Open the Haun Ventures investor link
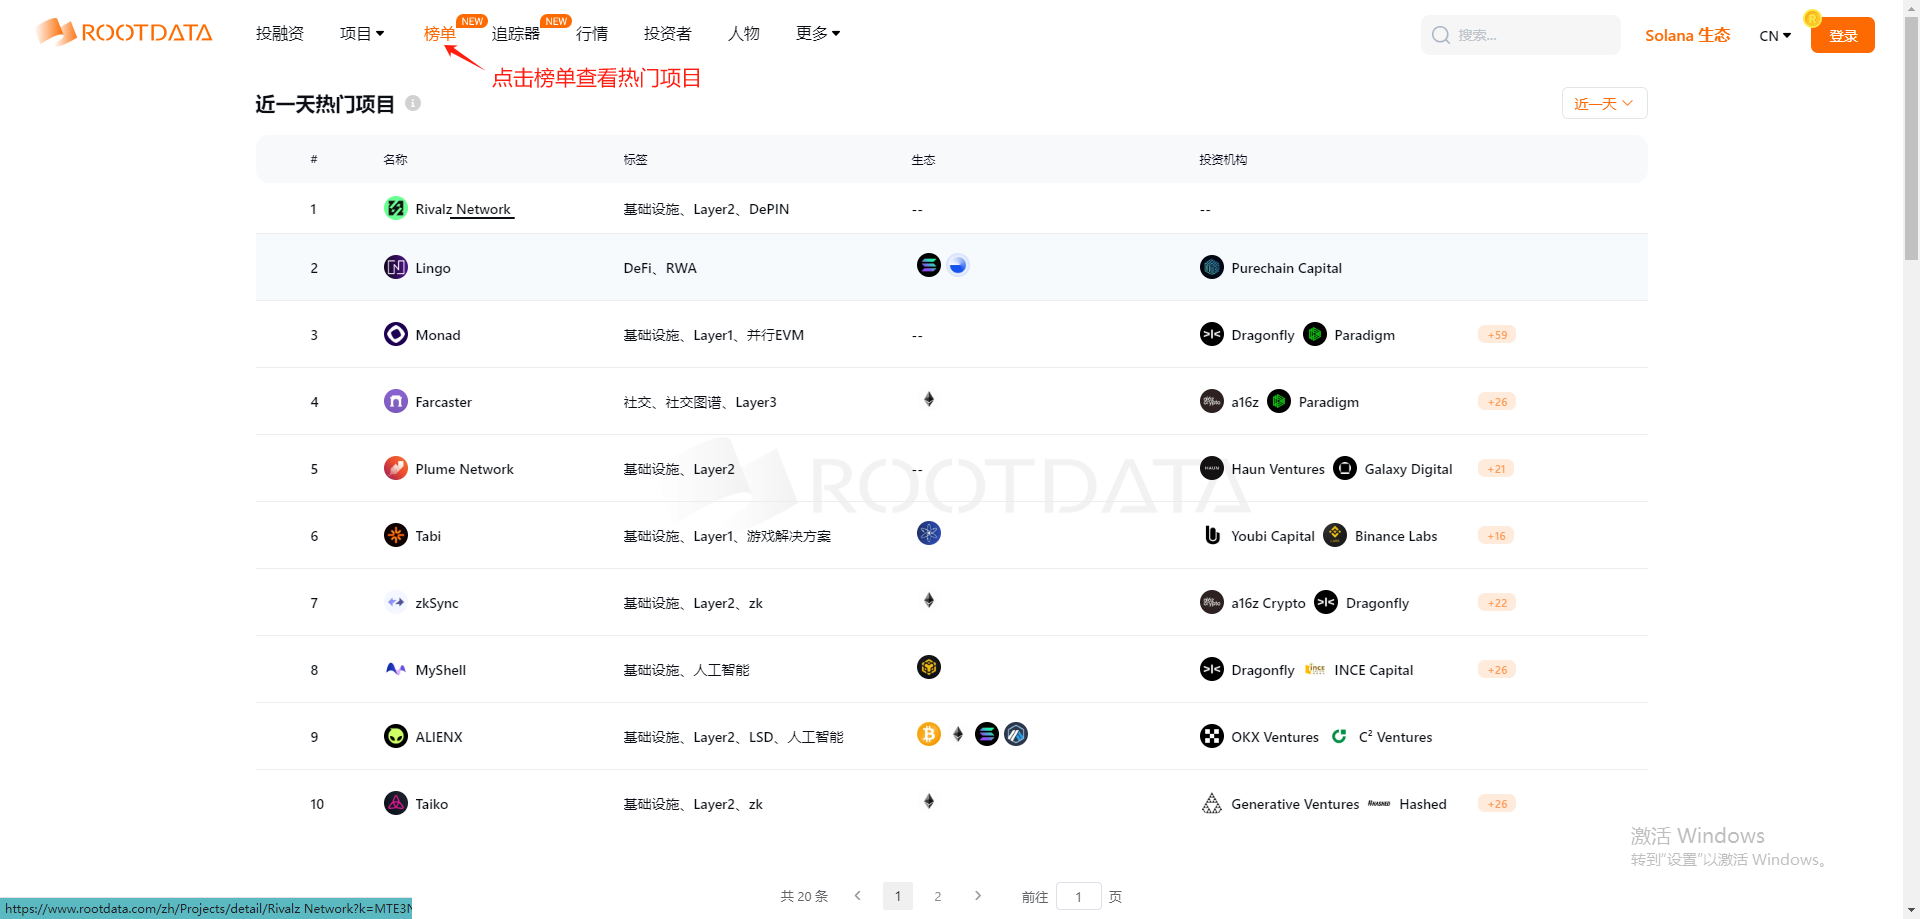Image resolution: width=1920 pixels, height=919 pixels. point(1277,469)
